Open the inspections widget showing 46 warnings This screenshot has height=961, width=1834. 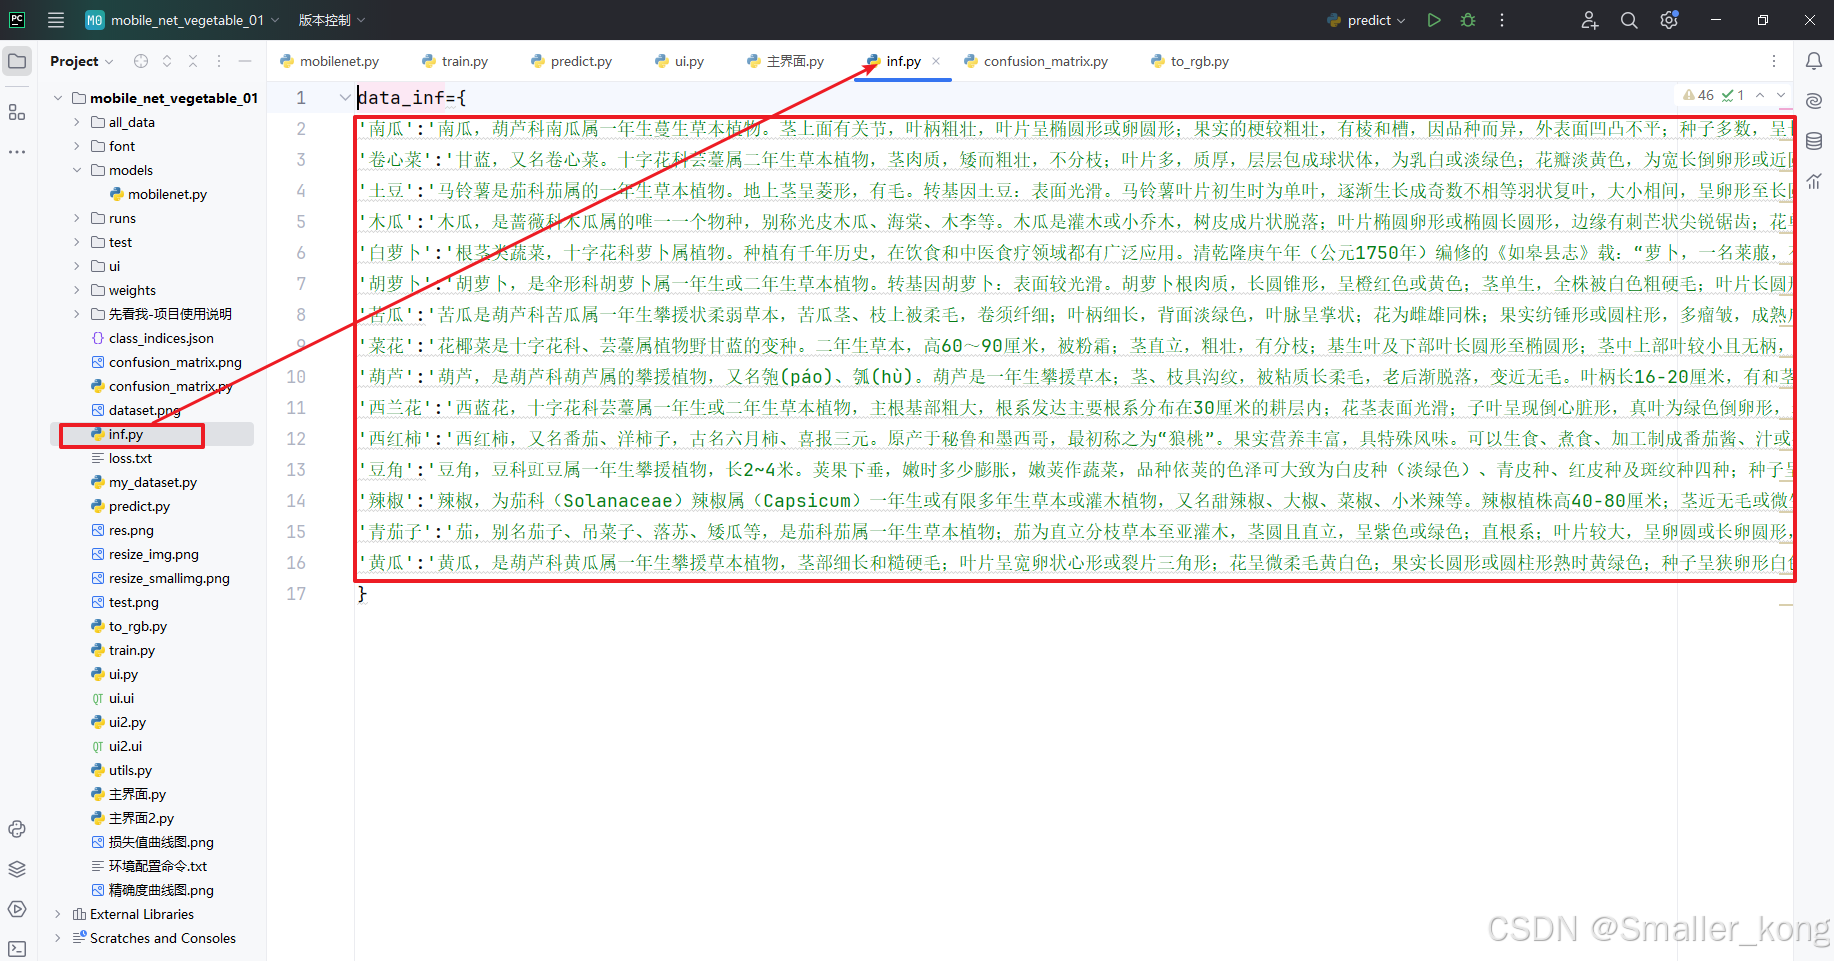point(1713,96)
